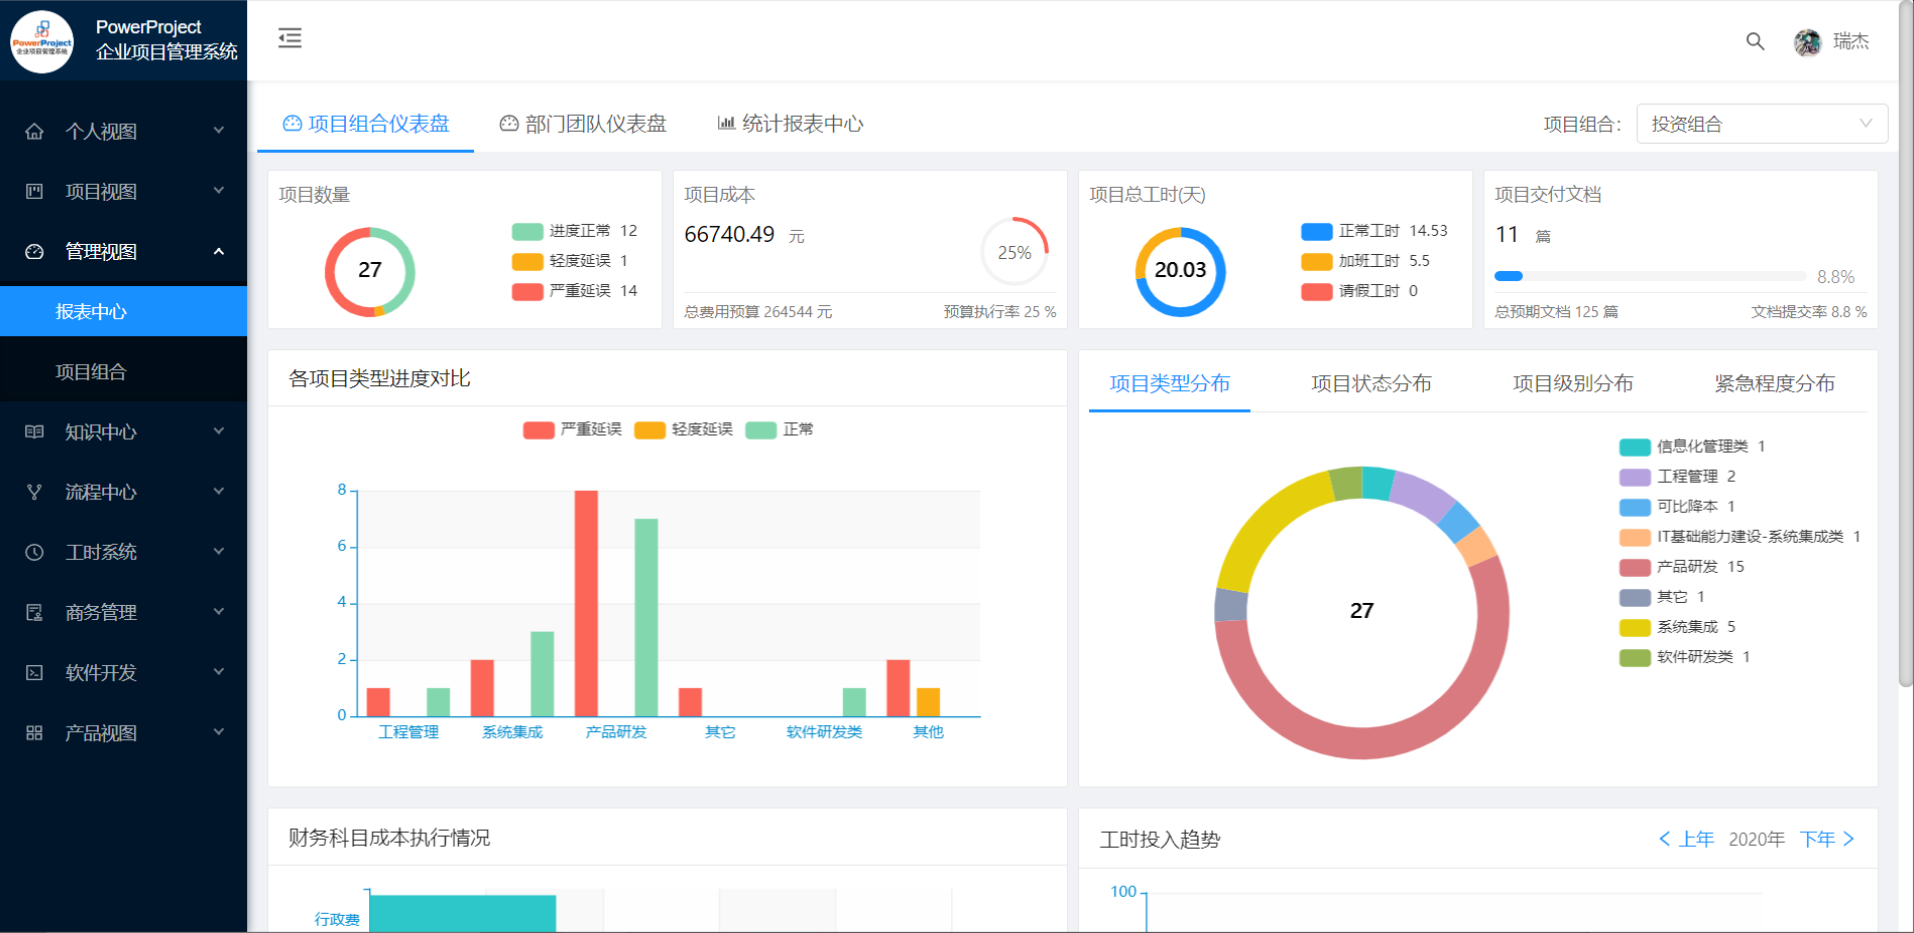Click the clock icon beside 工时系统
The image size is (1914, 933).
point(34,552)
